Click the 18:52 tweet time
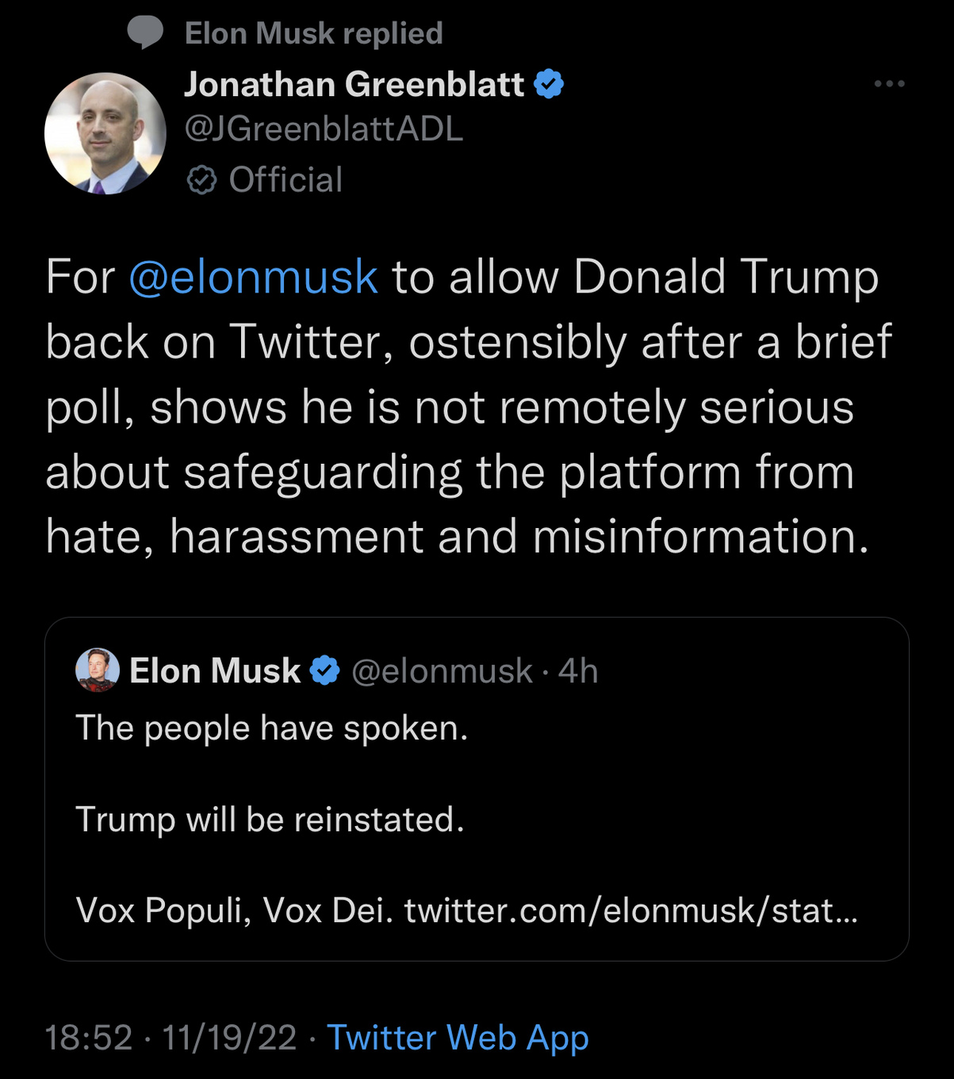 click(x=89, y=1038)
